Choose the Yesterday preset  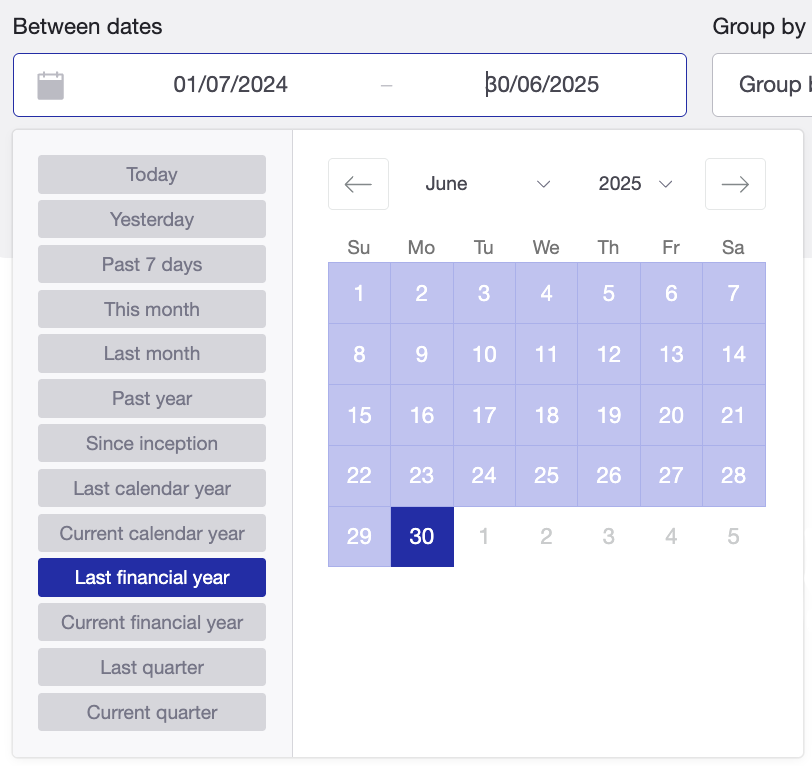[152, 219]
